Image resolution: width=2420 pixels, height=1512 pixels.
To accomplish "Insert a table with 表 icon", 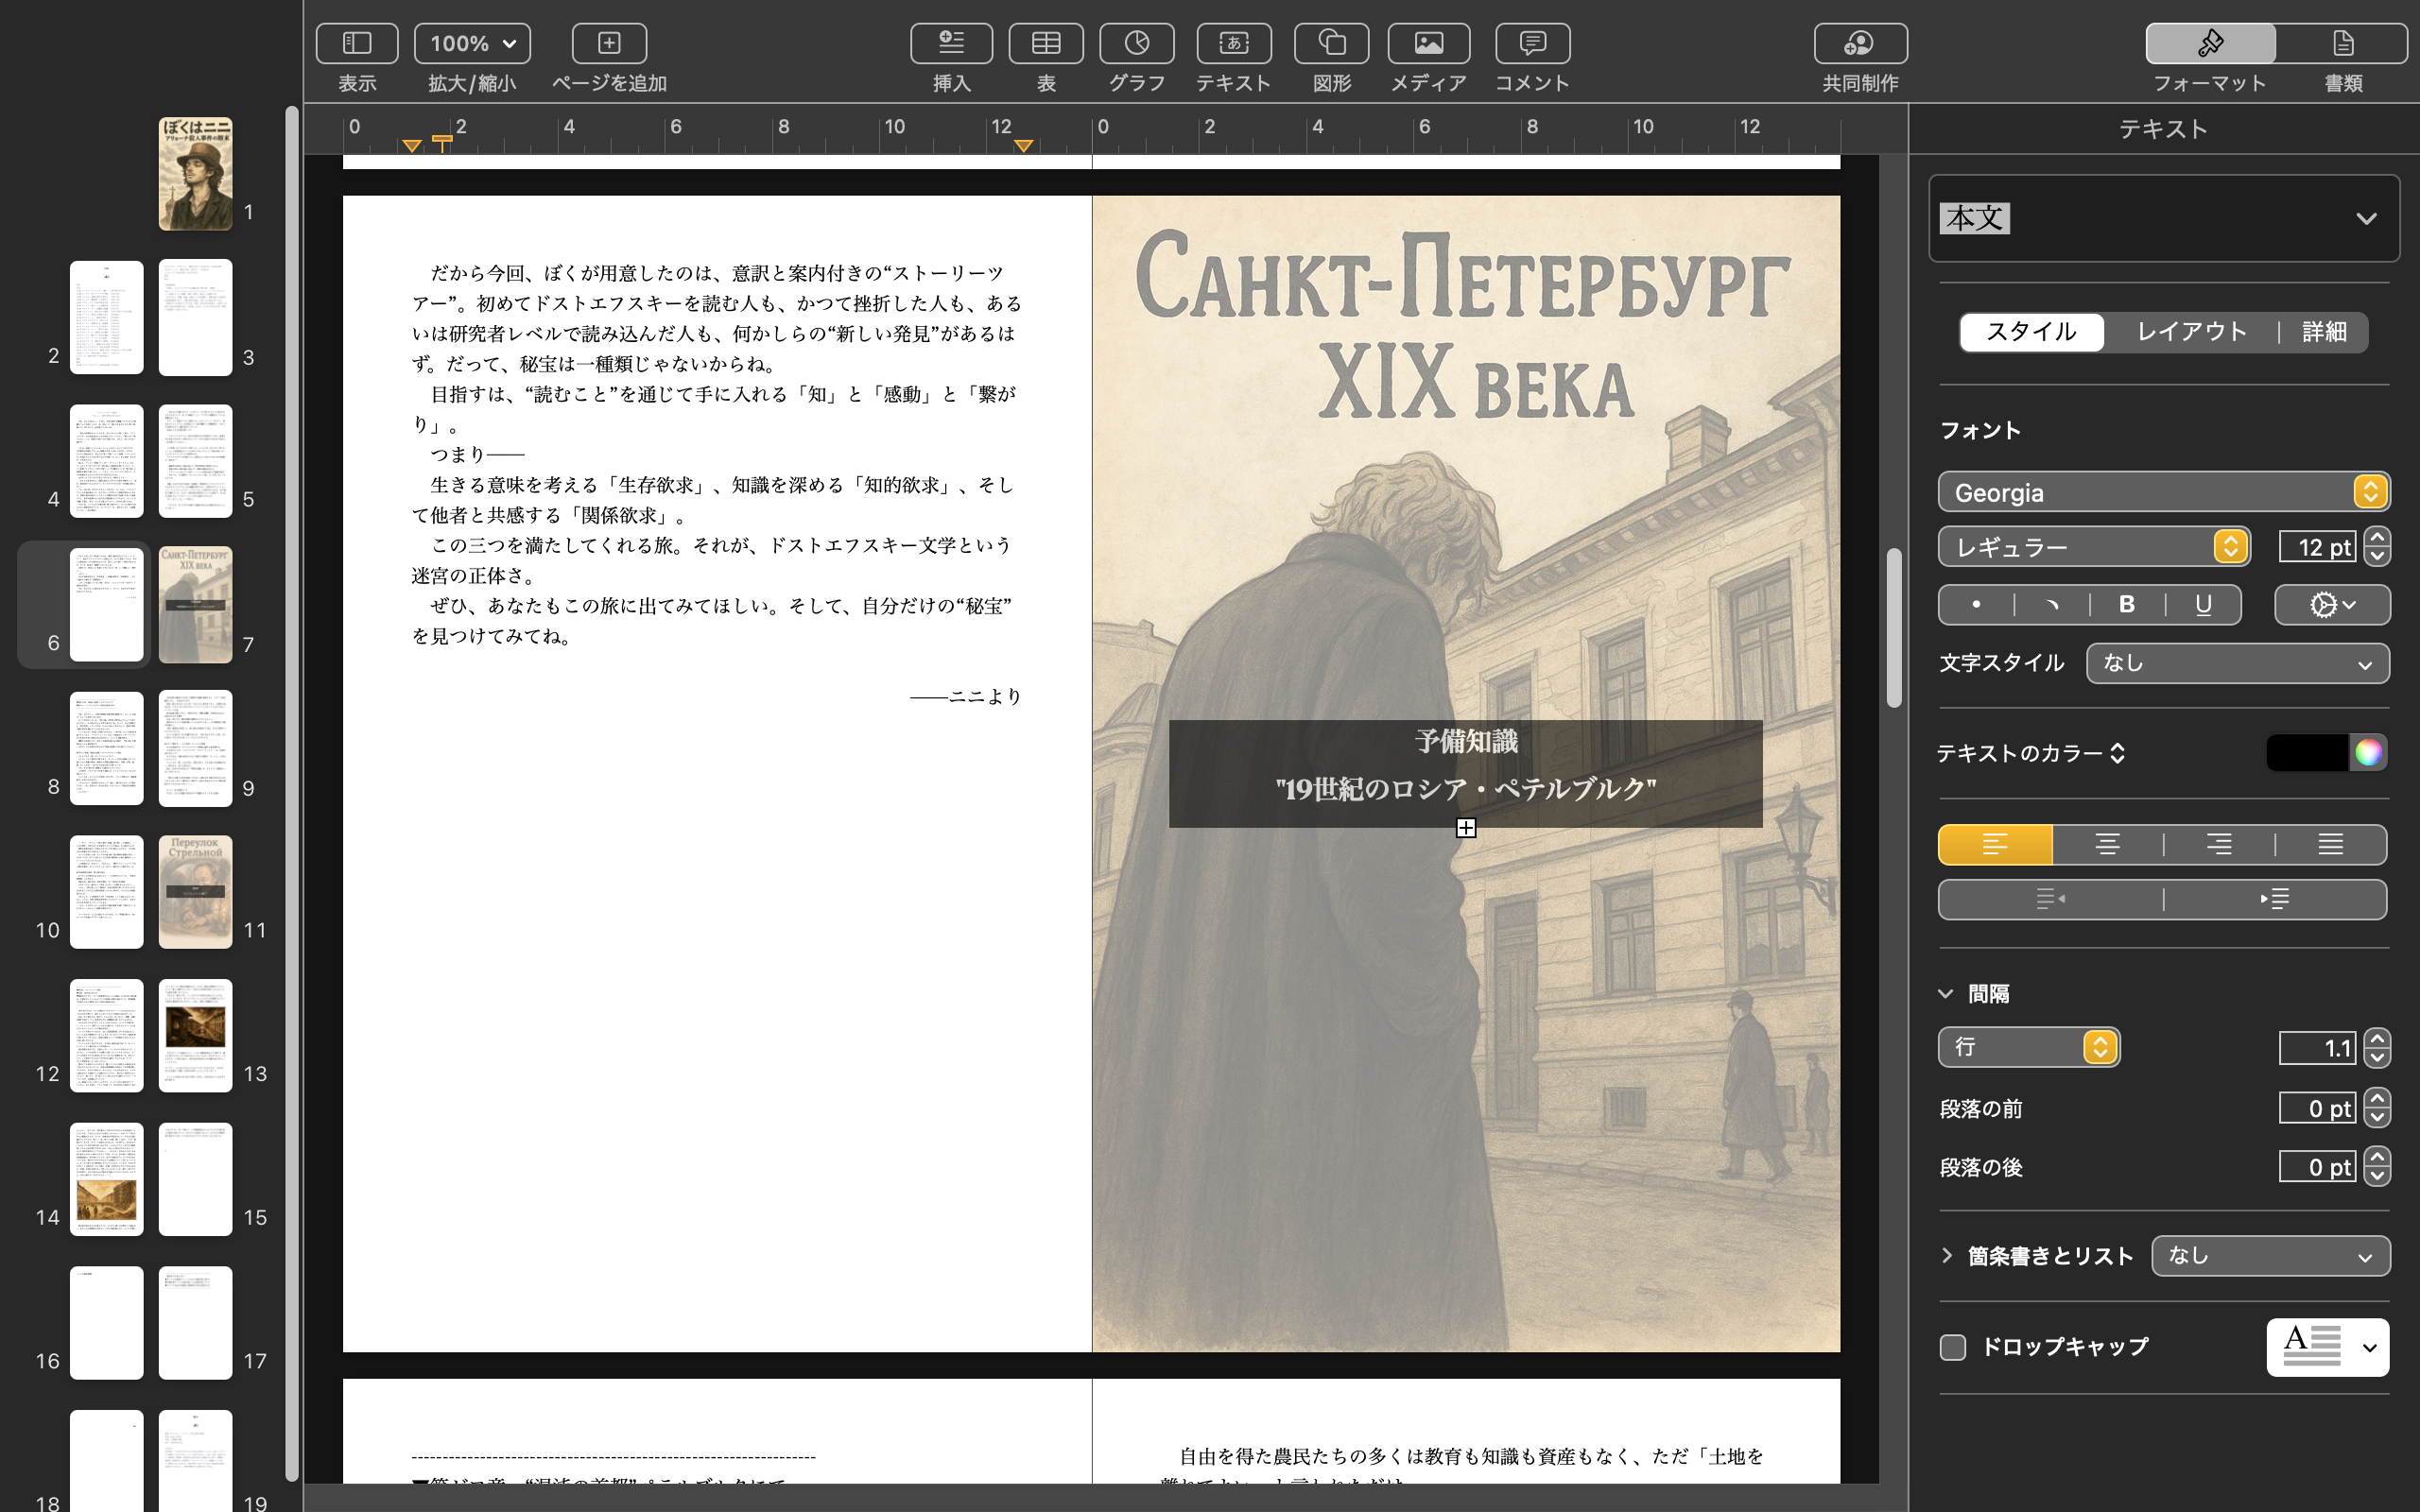I will 1046,43.
